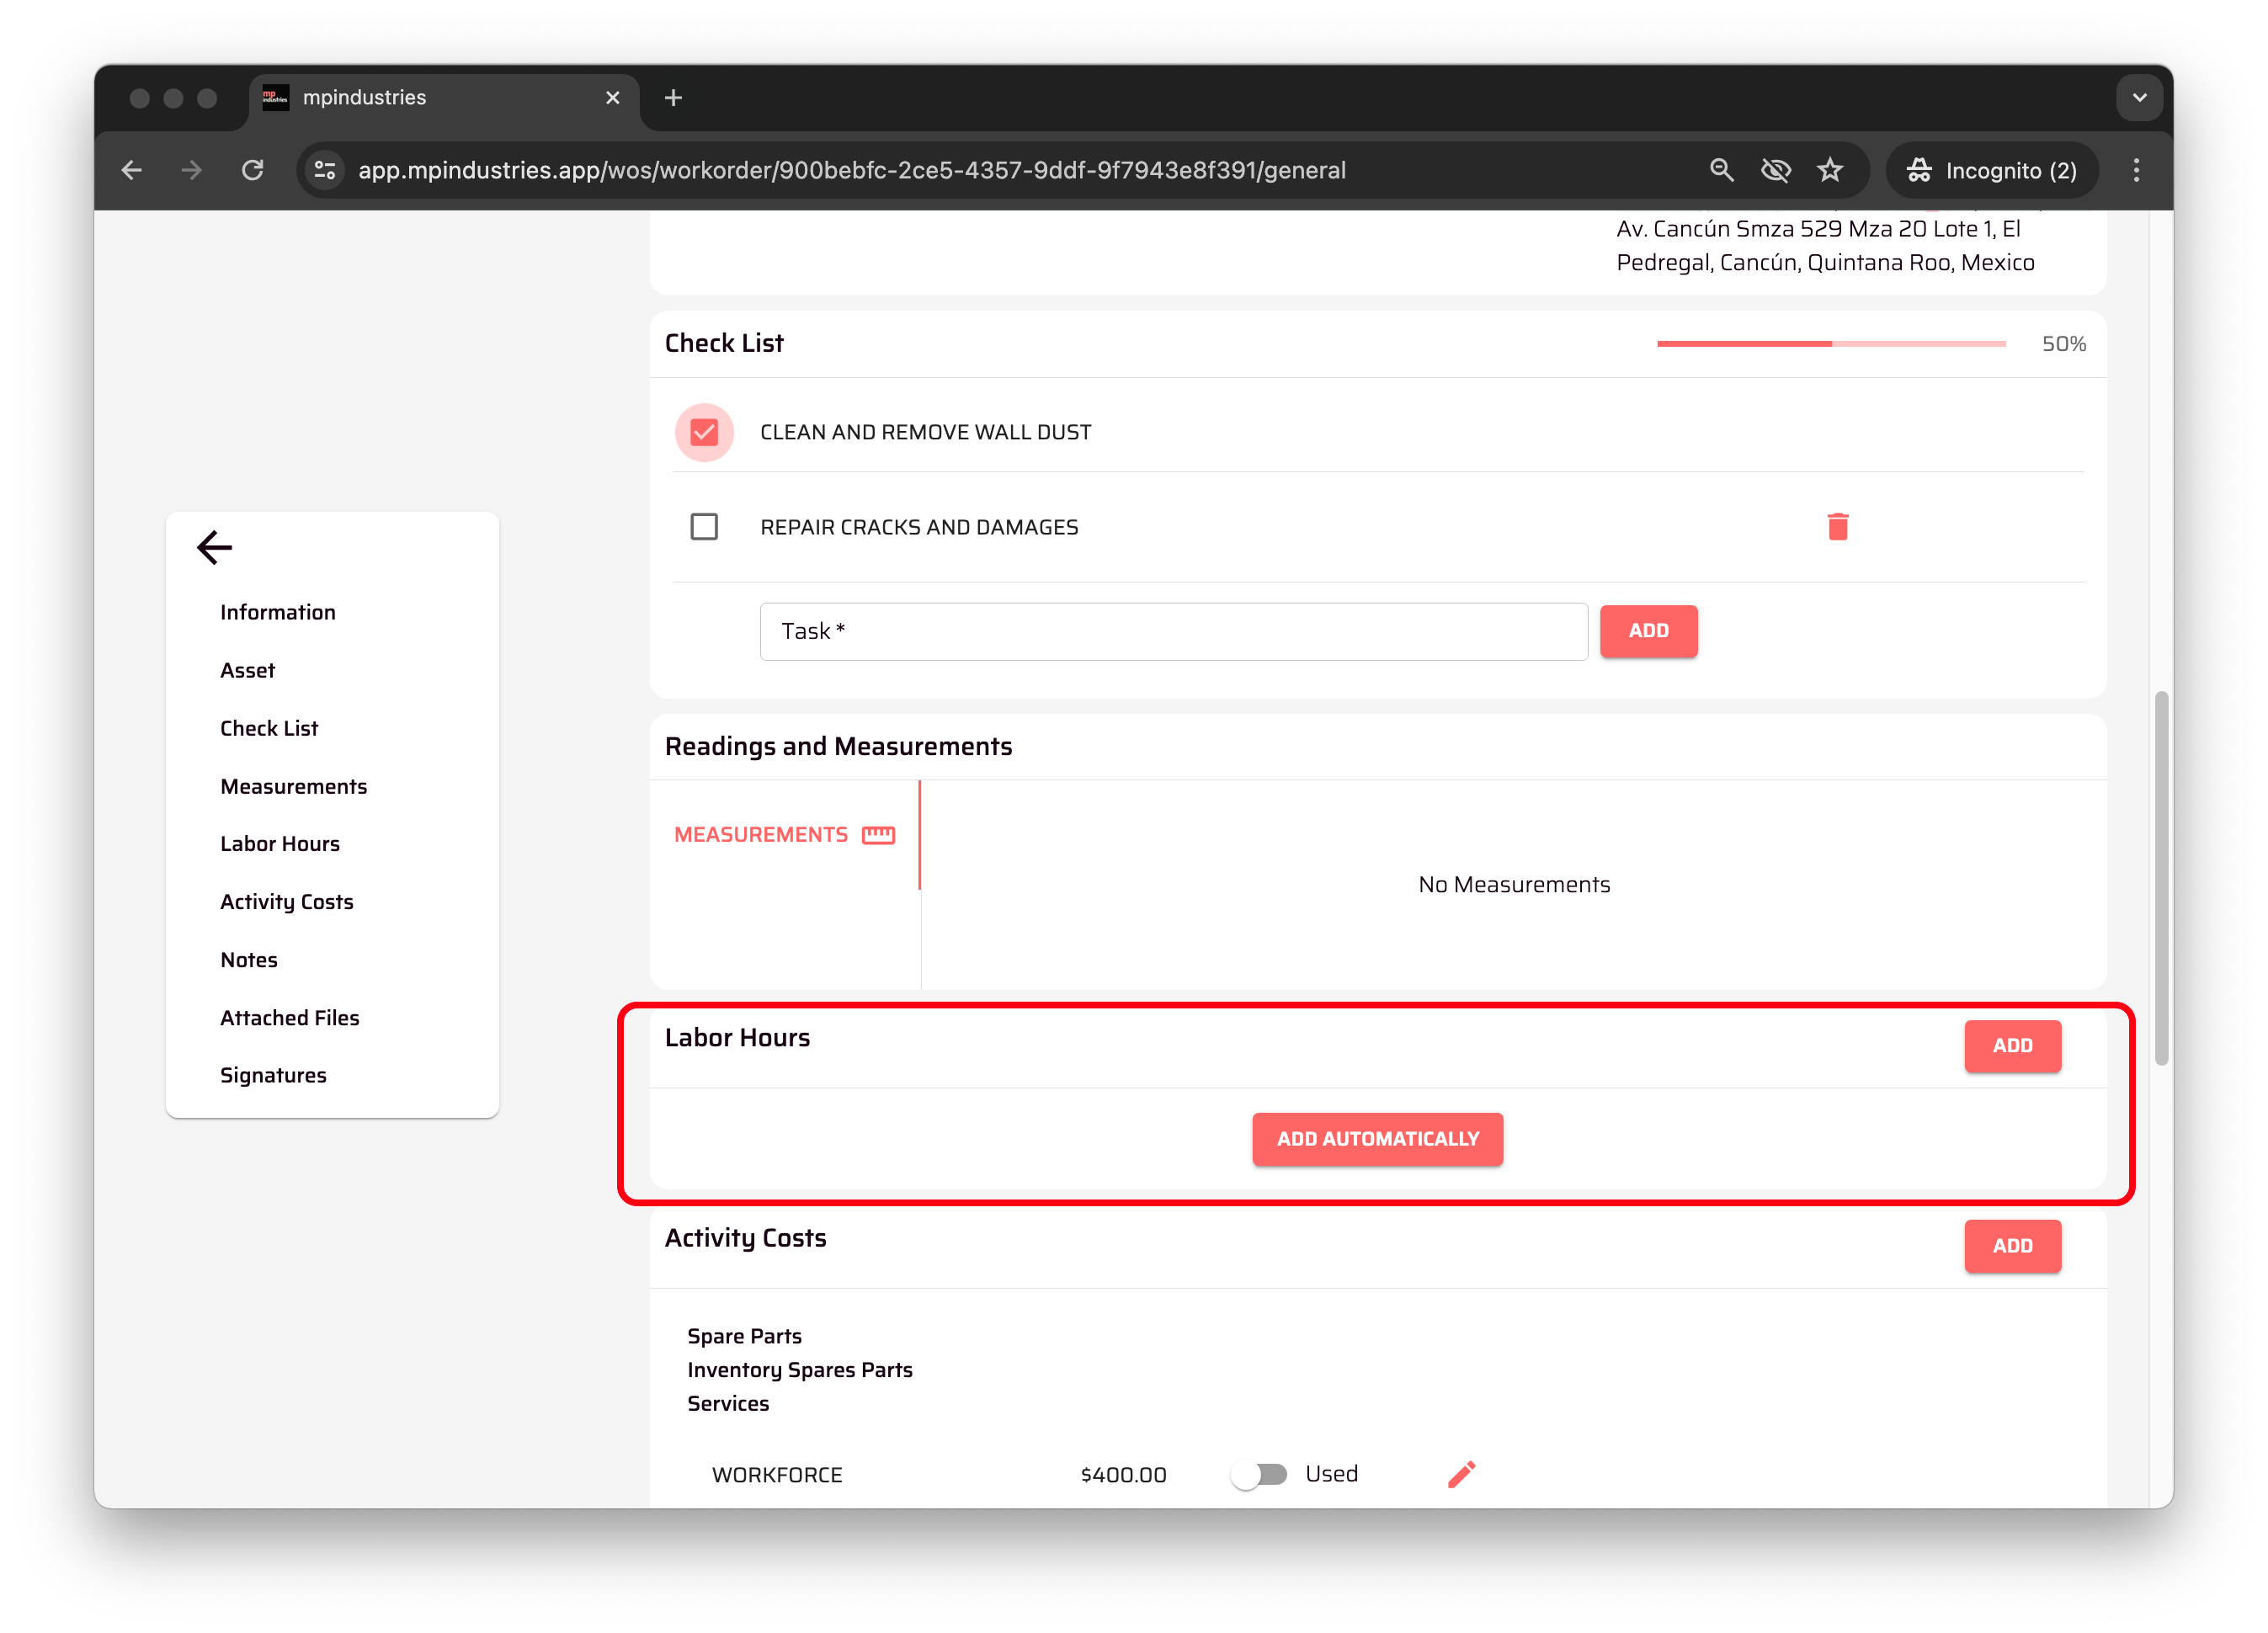This screenshot has width=2268, height=1633.
Task: Reload the page
Action: [x=253, y=170]
